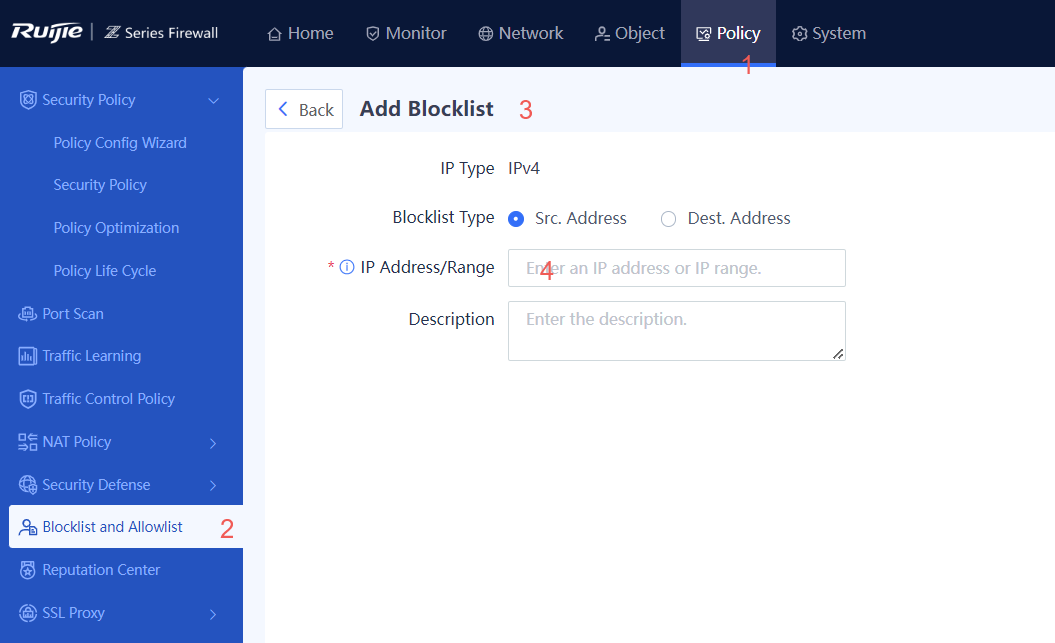Click the Security Policy shield icon in sidebar

point(28,100)
